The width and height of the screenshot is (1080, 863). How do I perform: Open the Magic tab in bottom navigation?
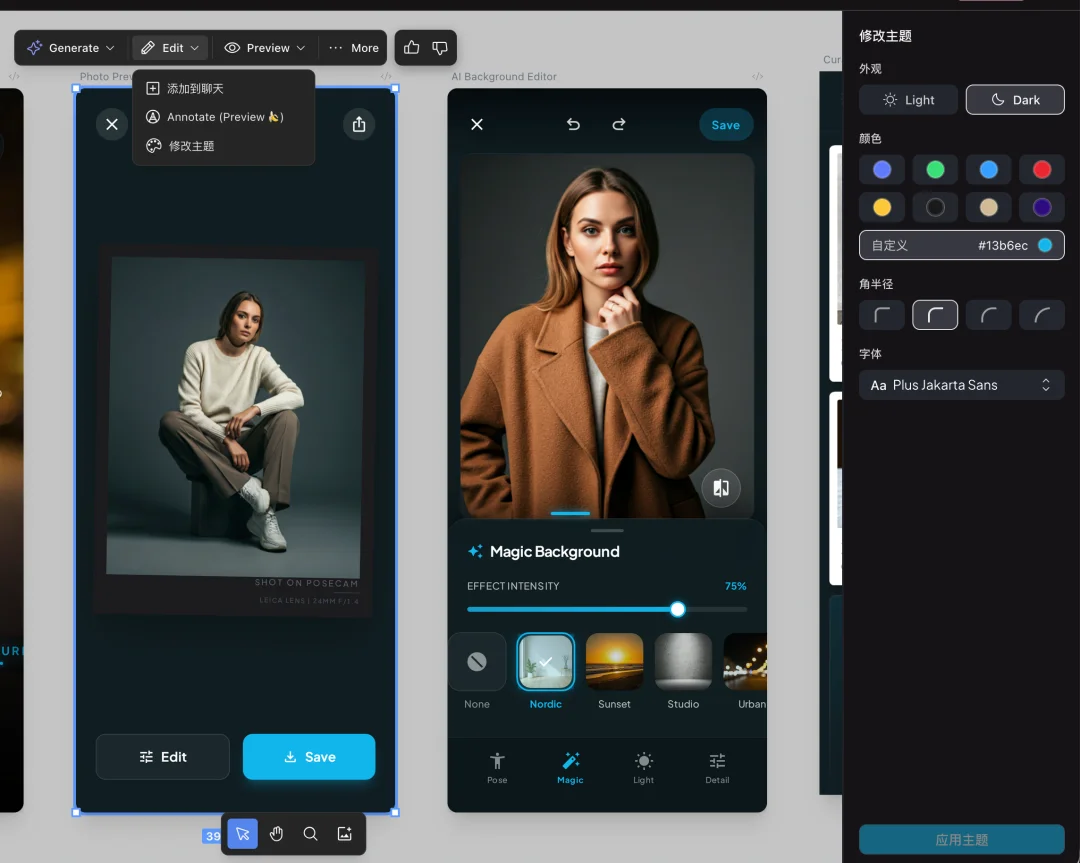[x=570, y=767]
